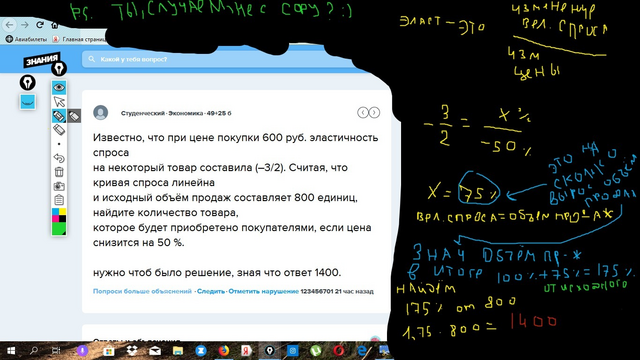640x360 pixels.
Task: Click the "Следить" link
Action: coord(211,291)
